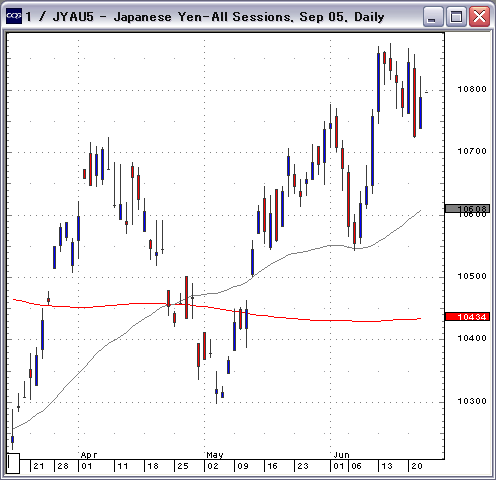Minimize the Japanese Yen chart window
Screen dimensions: 496x480
click(433, 16)
